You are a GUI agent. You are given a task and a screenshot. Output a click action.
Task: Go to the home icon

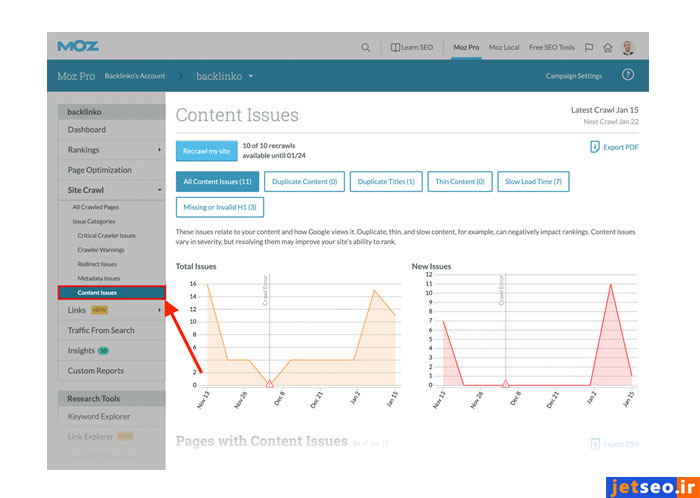[x=607, y=47]
